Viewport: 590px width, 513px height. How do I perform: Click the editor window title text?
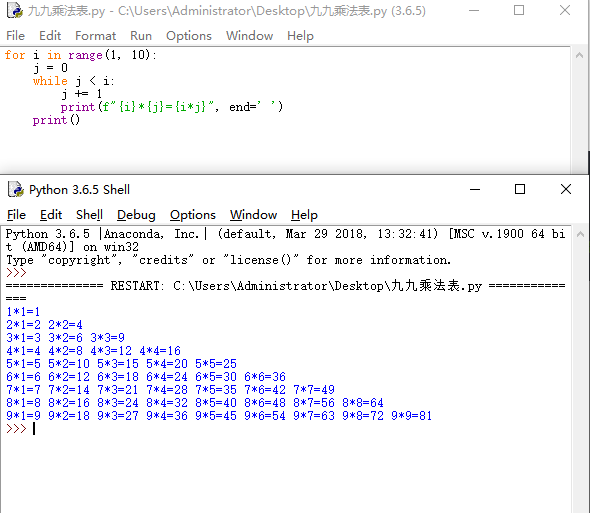pos(227,11)
